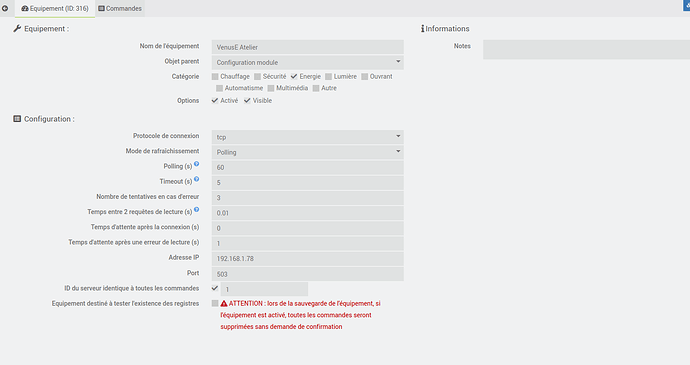Click Temps d'attente après erreur field
The image size is (690, 365).
tap(308, 243)
